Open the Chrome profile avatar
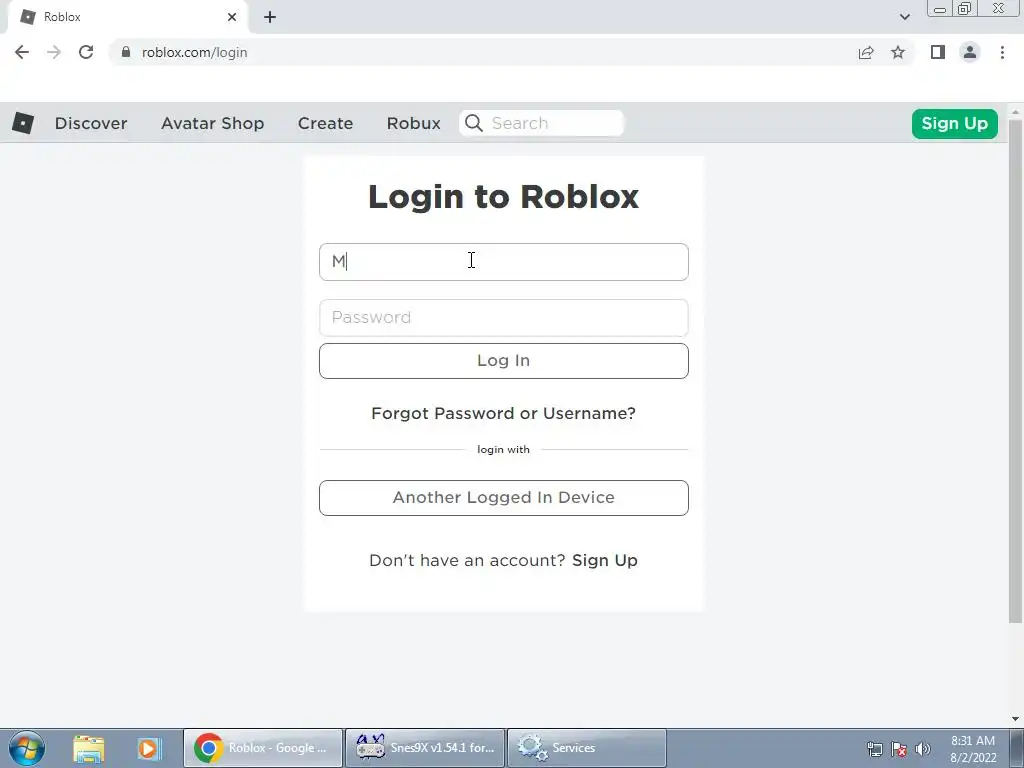The image size is (1024, 768). point(970,52)
